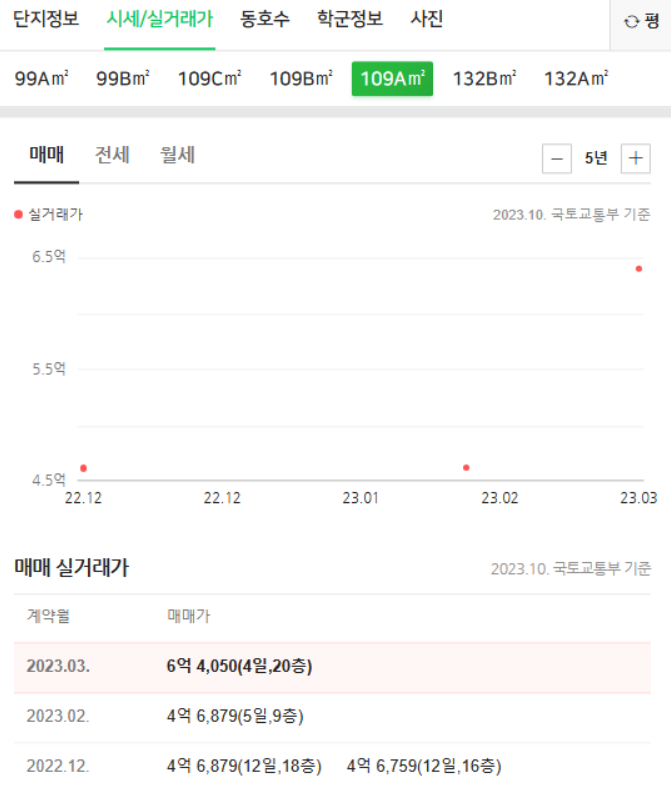Click the 23.01 x-axis label
The image size is (671, 785).
click(x=361, y=498)
